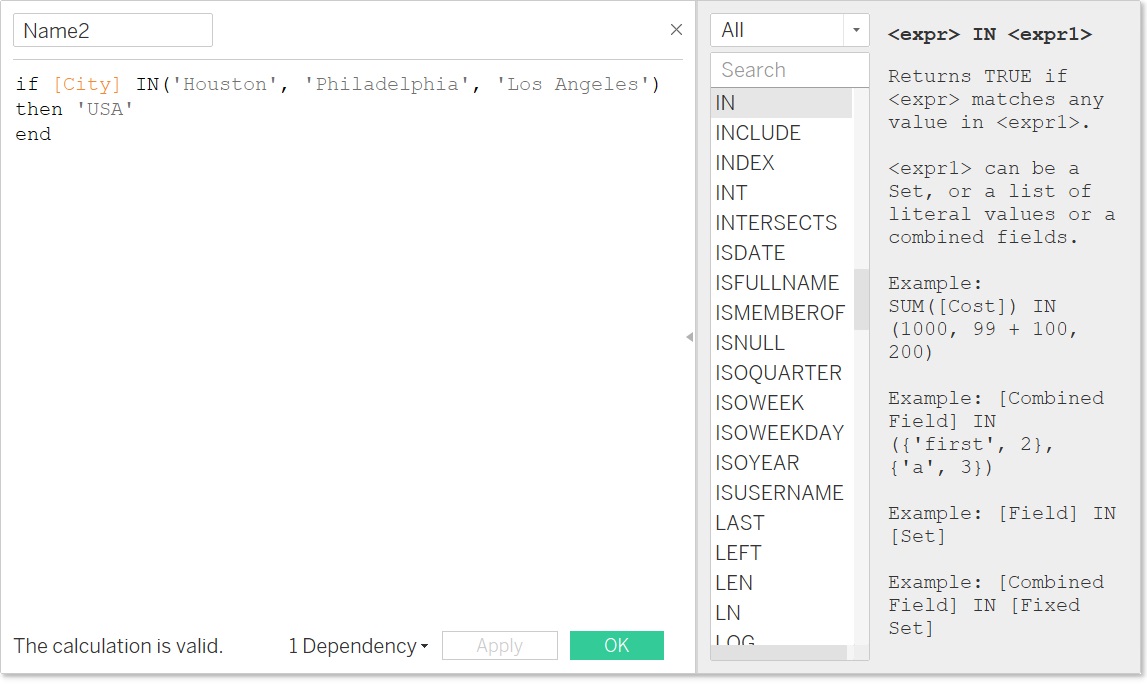The width and height of the screenshot is (1147, 684).
Task: Choose INDEX from the function list
Action: coord(747,162)
